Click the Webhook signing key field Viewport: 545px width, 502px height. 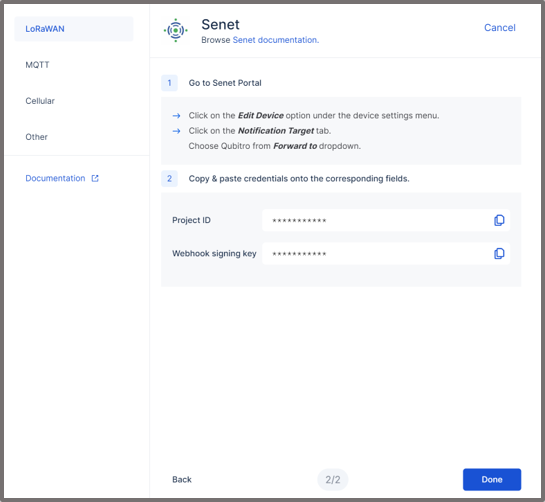click(386, 253)
